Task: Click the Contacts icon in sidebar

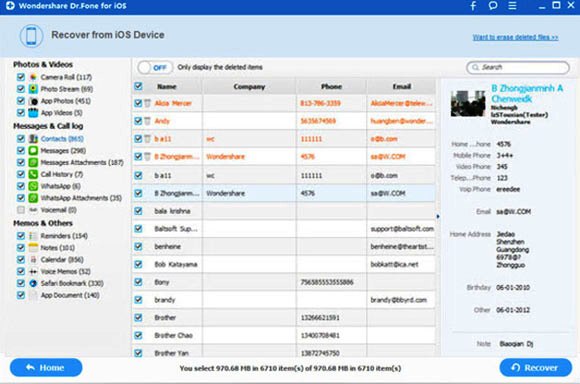Action: (x=33, y=139)
